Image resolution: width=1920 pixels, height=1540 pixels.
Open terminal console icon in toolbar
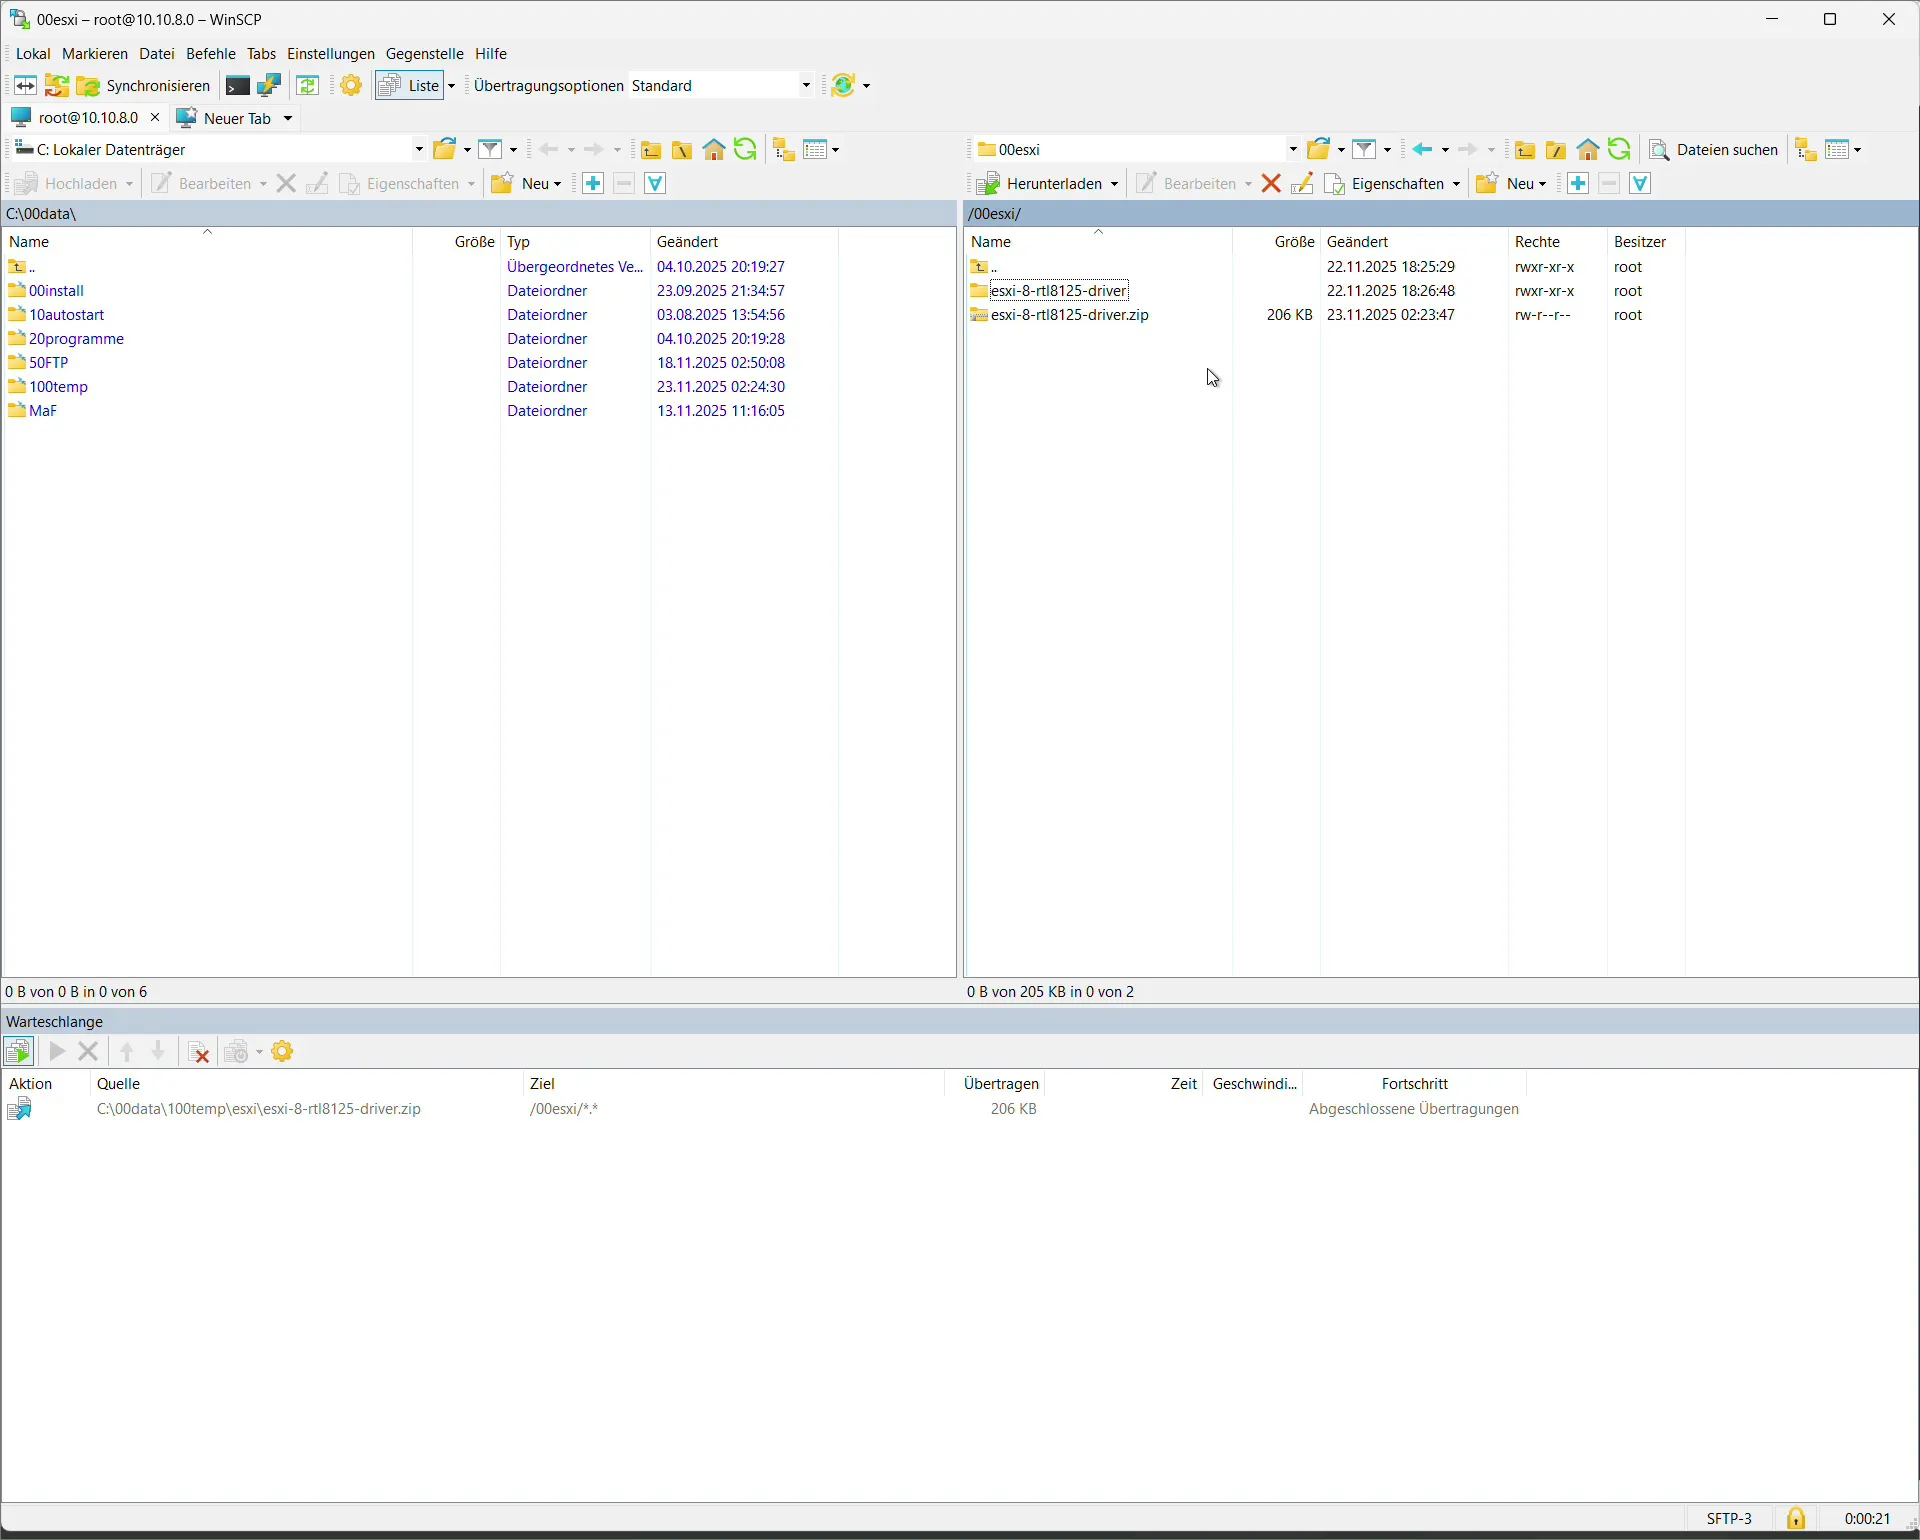(x=237, y=86)
